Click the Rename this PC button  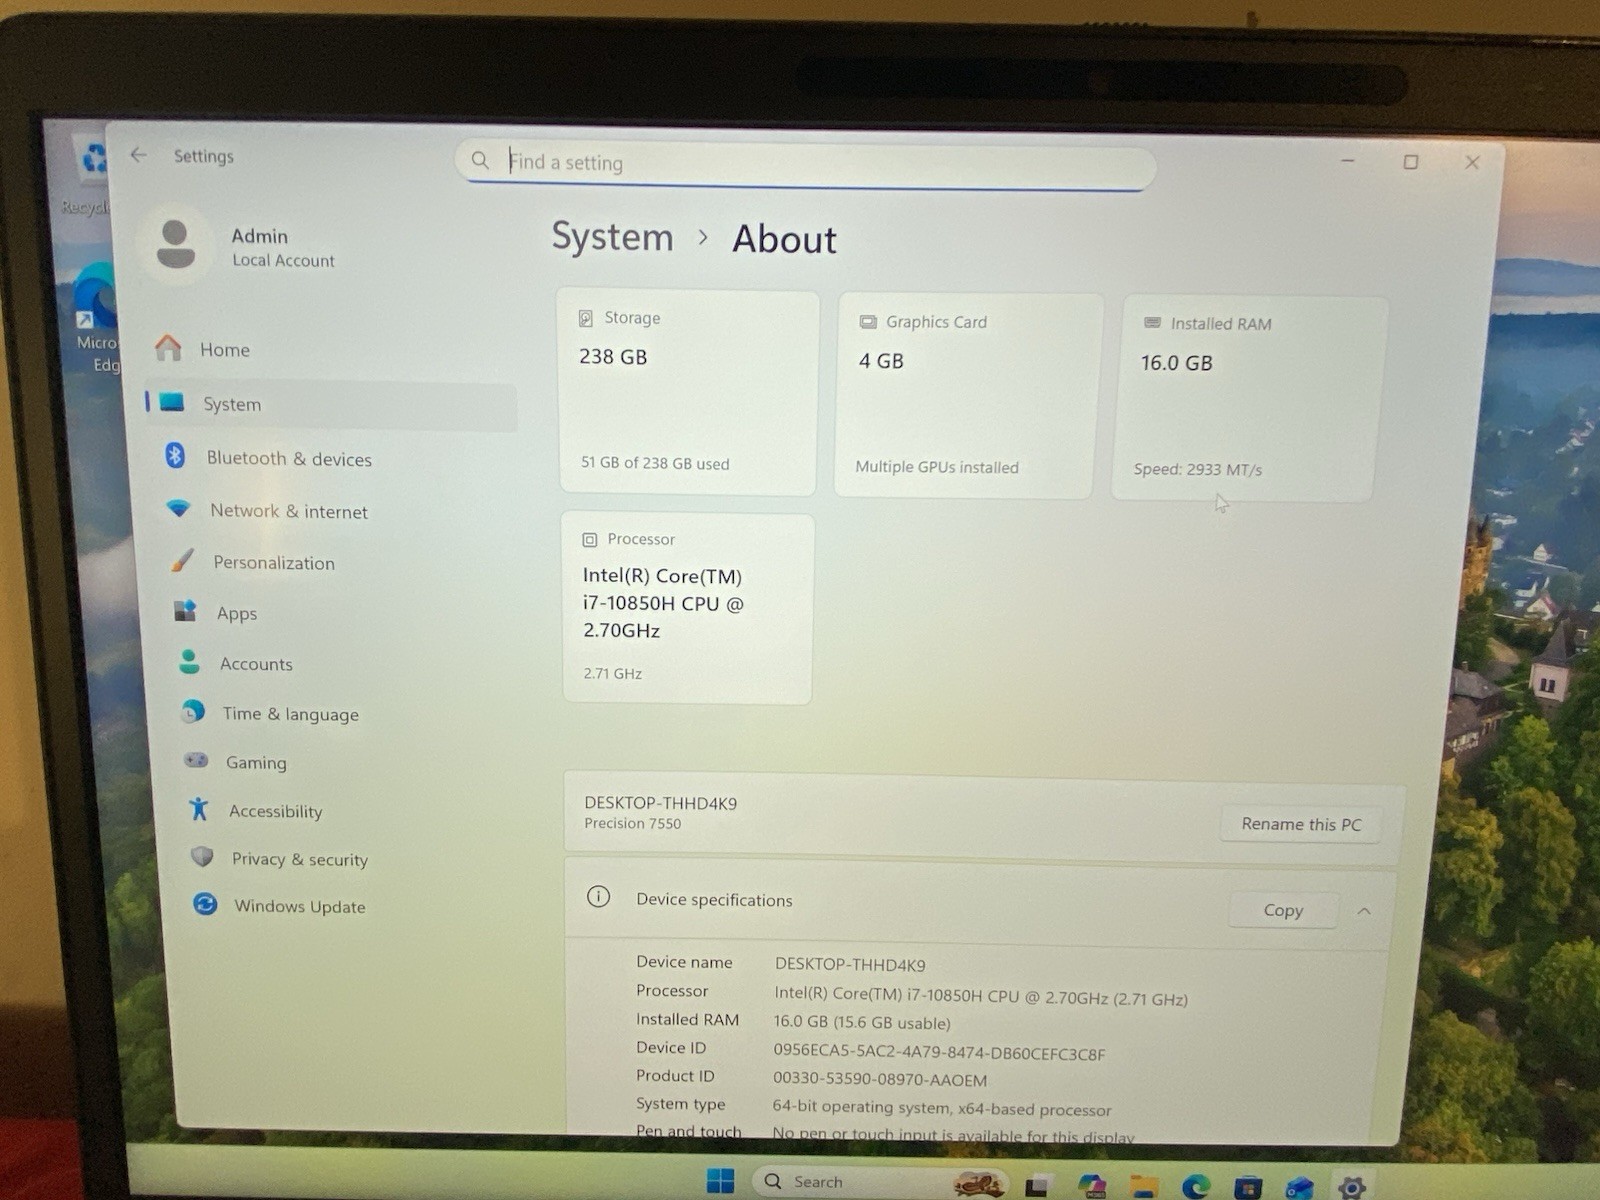tap(1301, 824)
